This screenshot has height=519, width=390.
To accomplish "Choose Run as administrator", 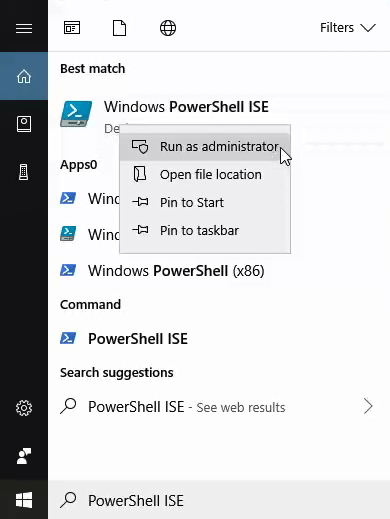I will coord(205,147).
